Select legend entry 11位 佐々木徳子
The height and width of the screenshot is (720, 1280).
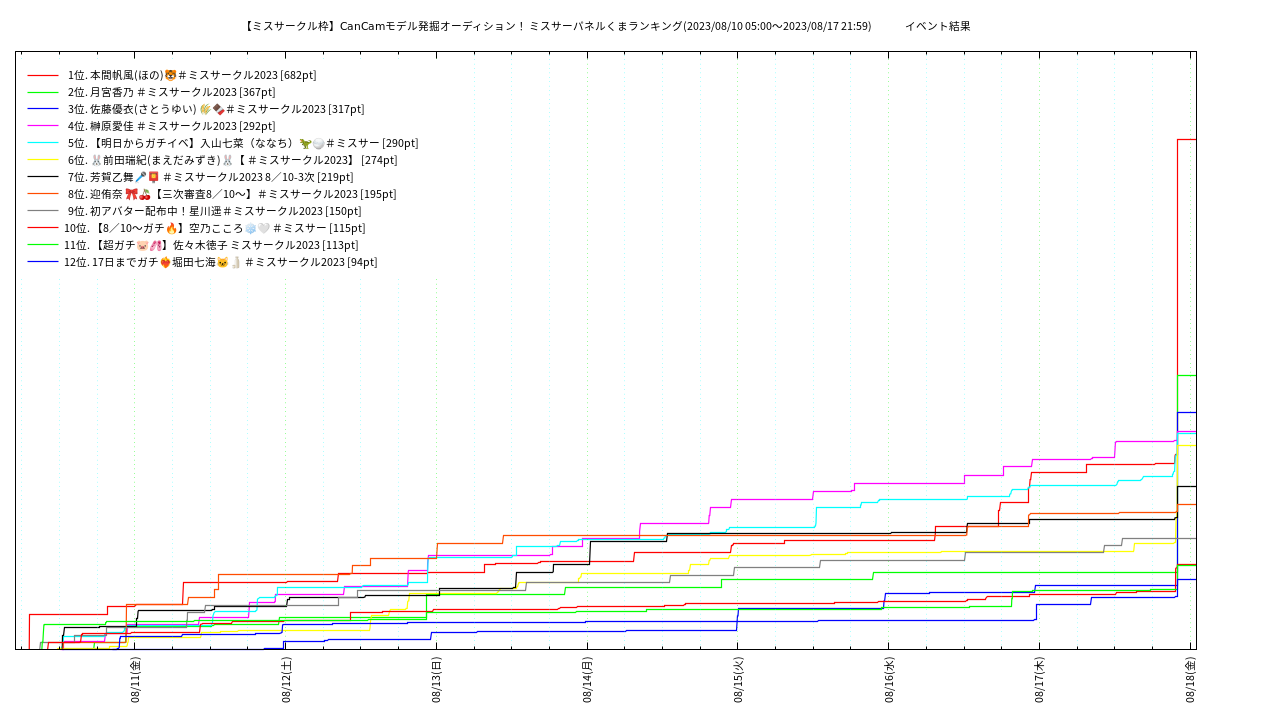click(211, 245)
